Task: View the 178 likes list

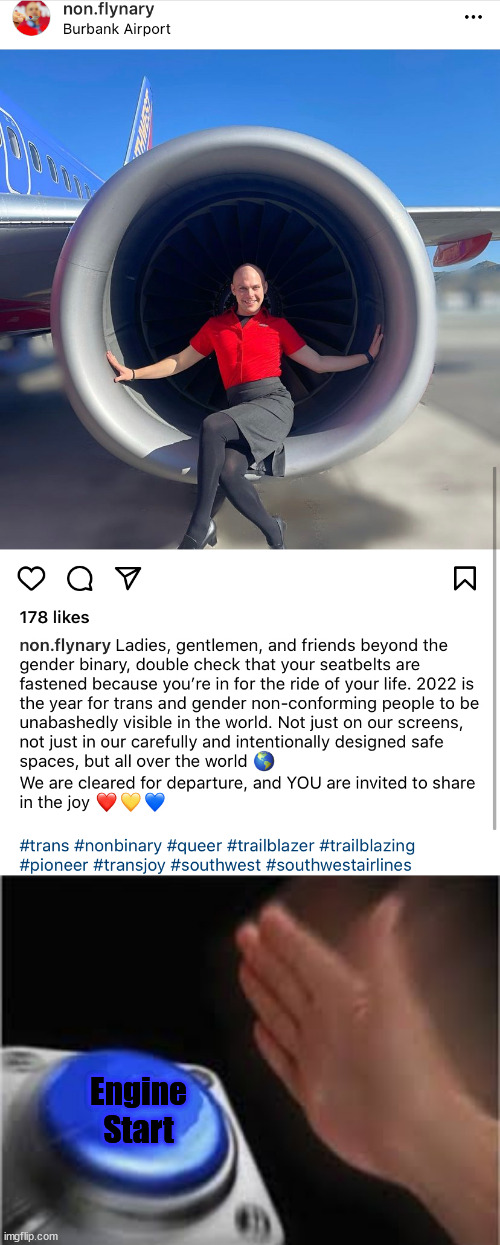Action: click(x=54, y=617)
